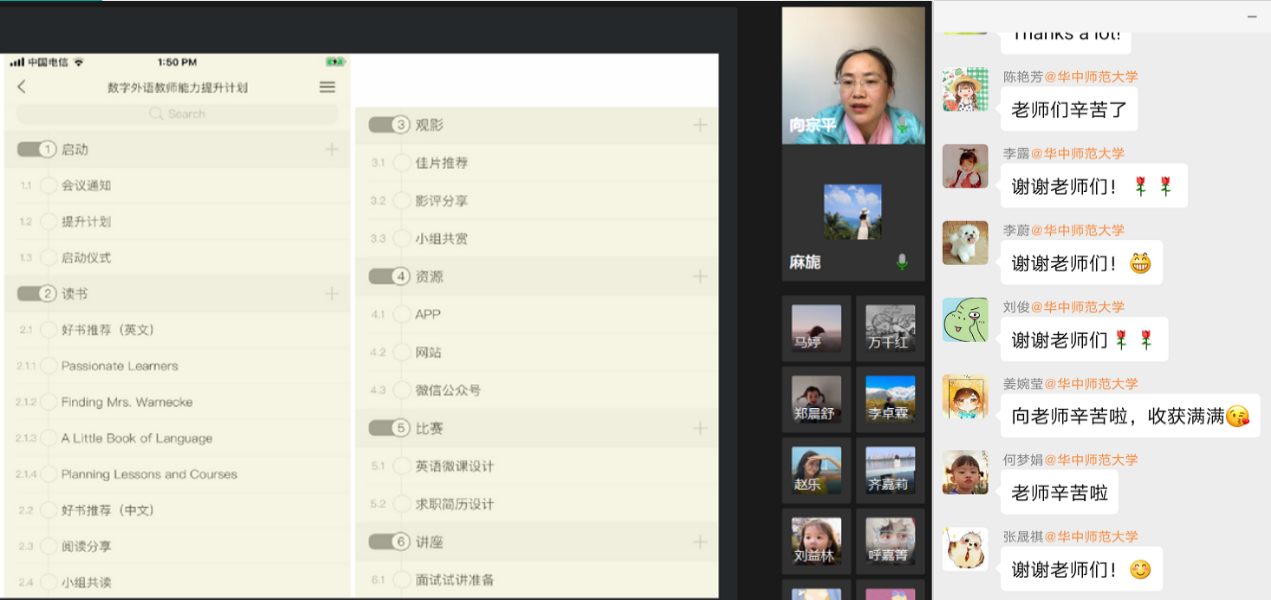Click the plus icon beside 读书 section
This screenshot has height=600, width=1271.
tap(331, 294)
